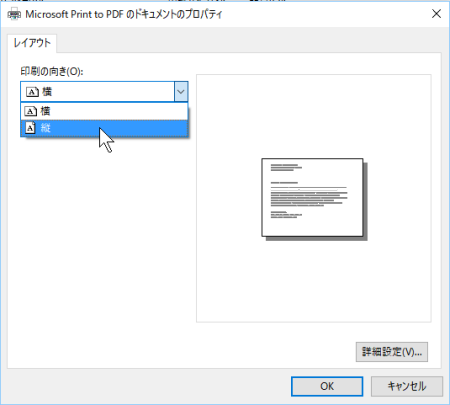Switch to the レイアウト tab

[x=32, y=43]
